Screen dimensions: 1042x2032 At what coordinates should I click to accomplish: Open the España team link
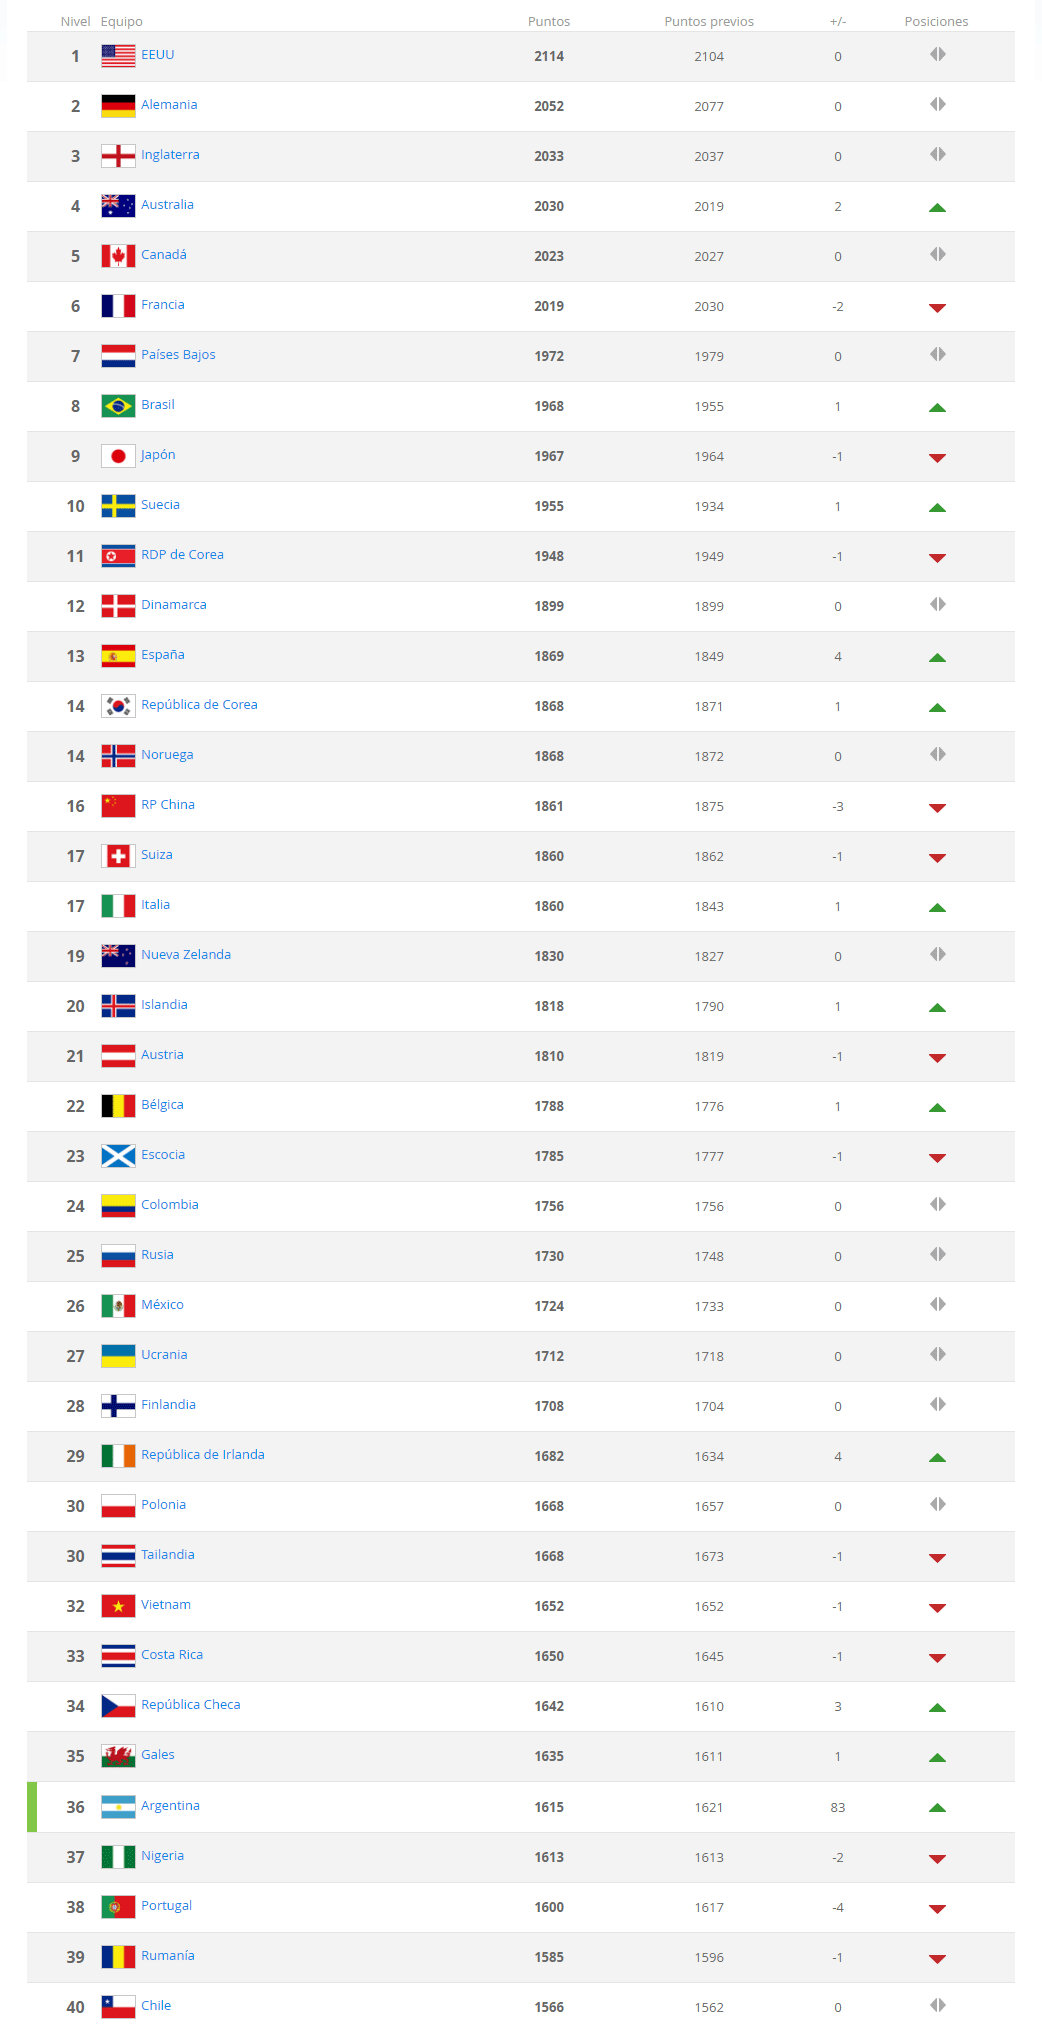[x=162, y=655]
